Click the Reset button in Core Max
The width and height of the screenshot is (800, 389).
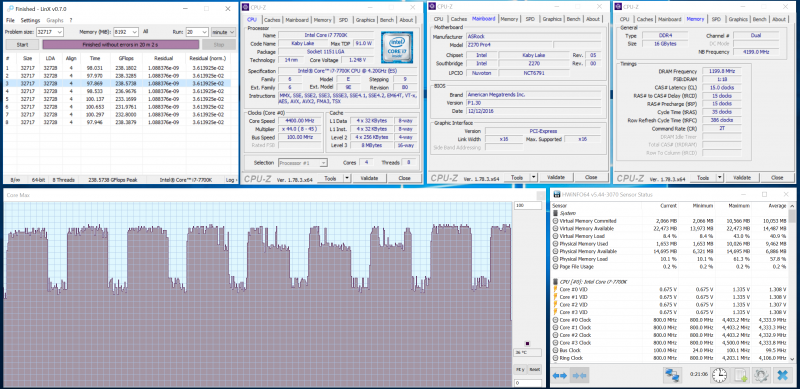click(x=534, y=369)
